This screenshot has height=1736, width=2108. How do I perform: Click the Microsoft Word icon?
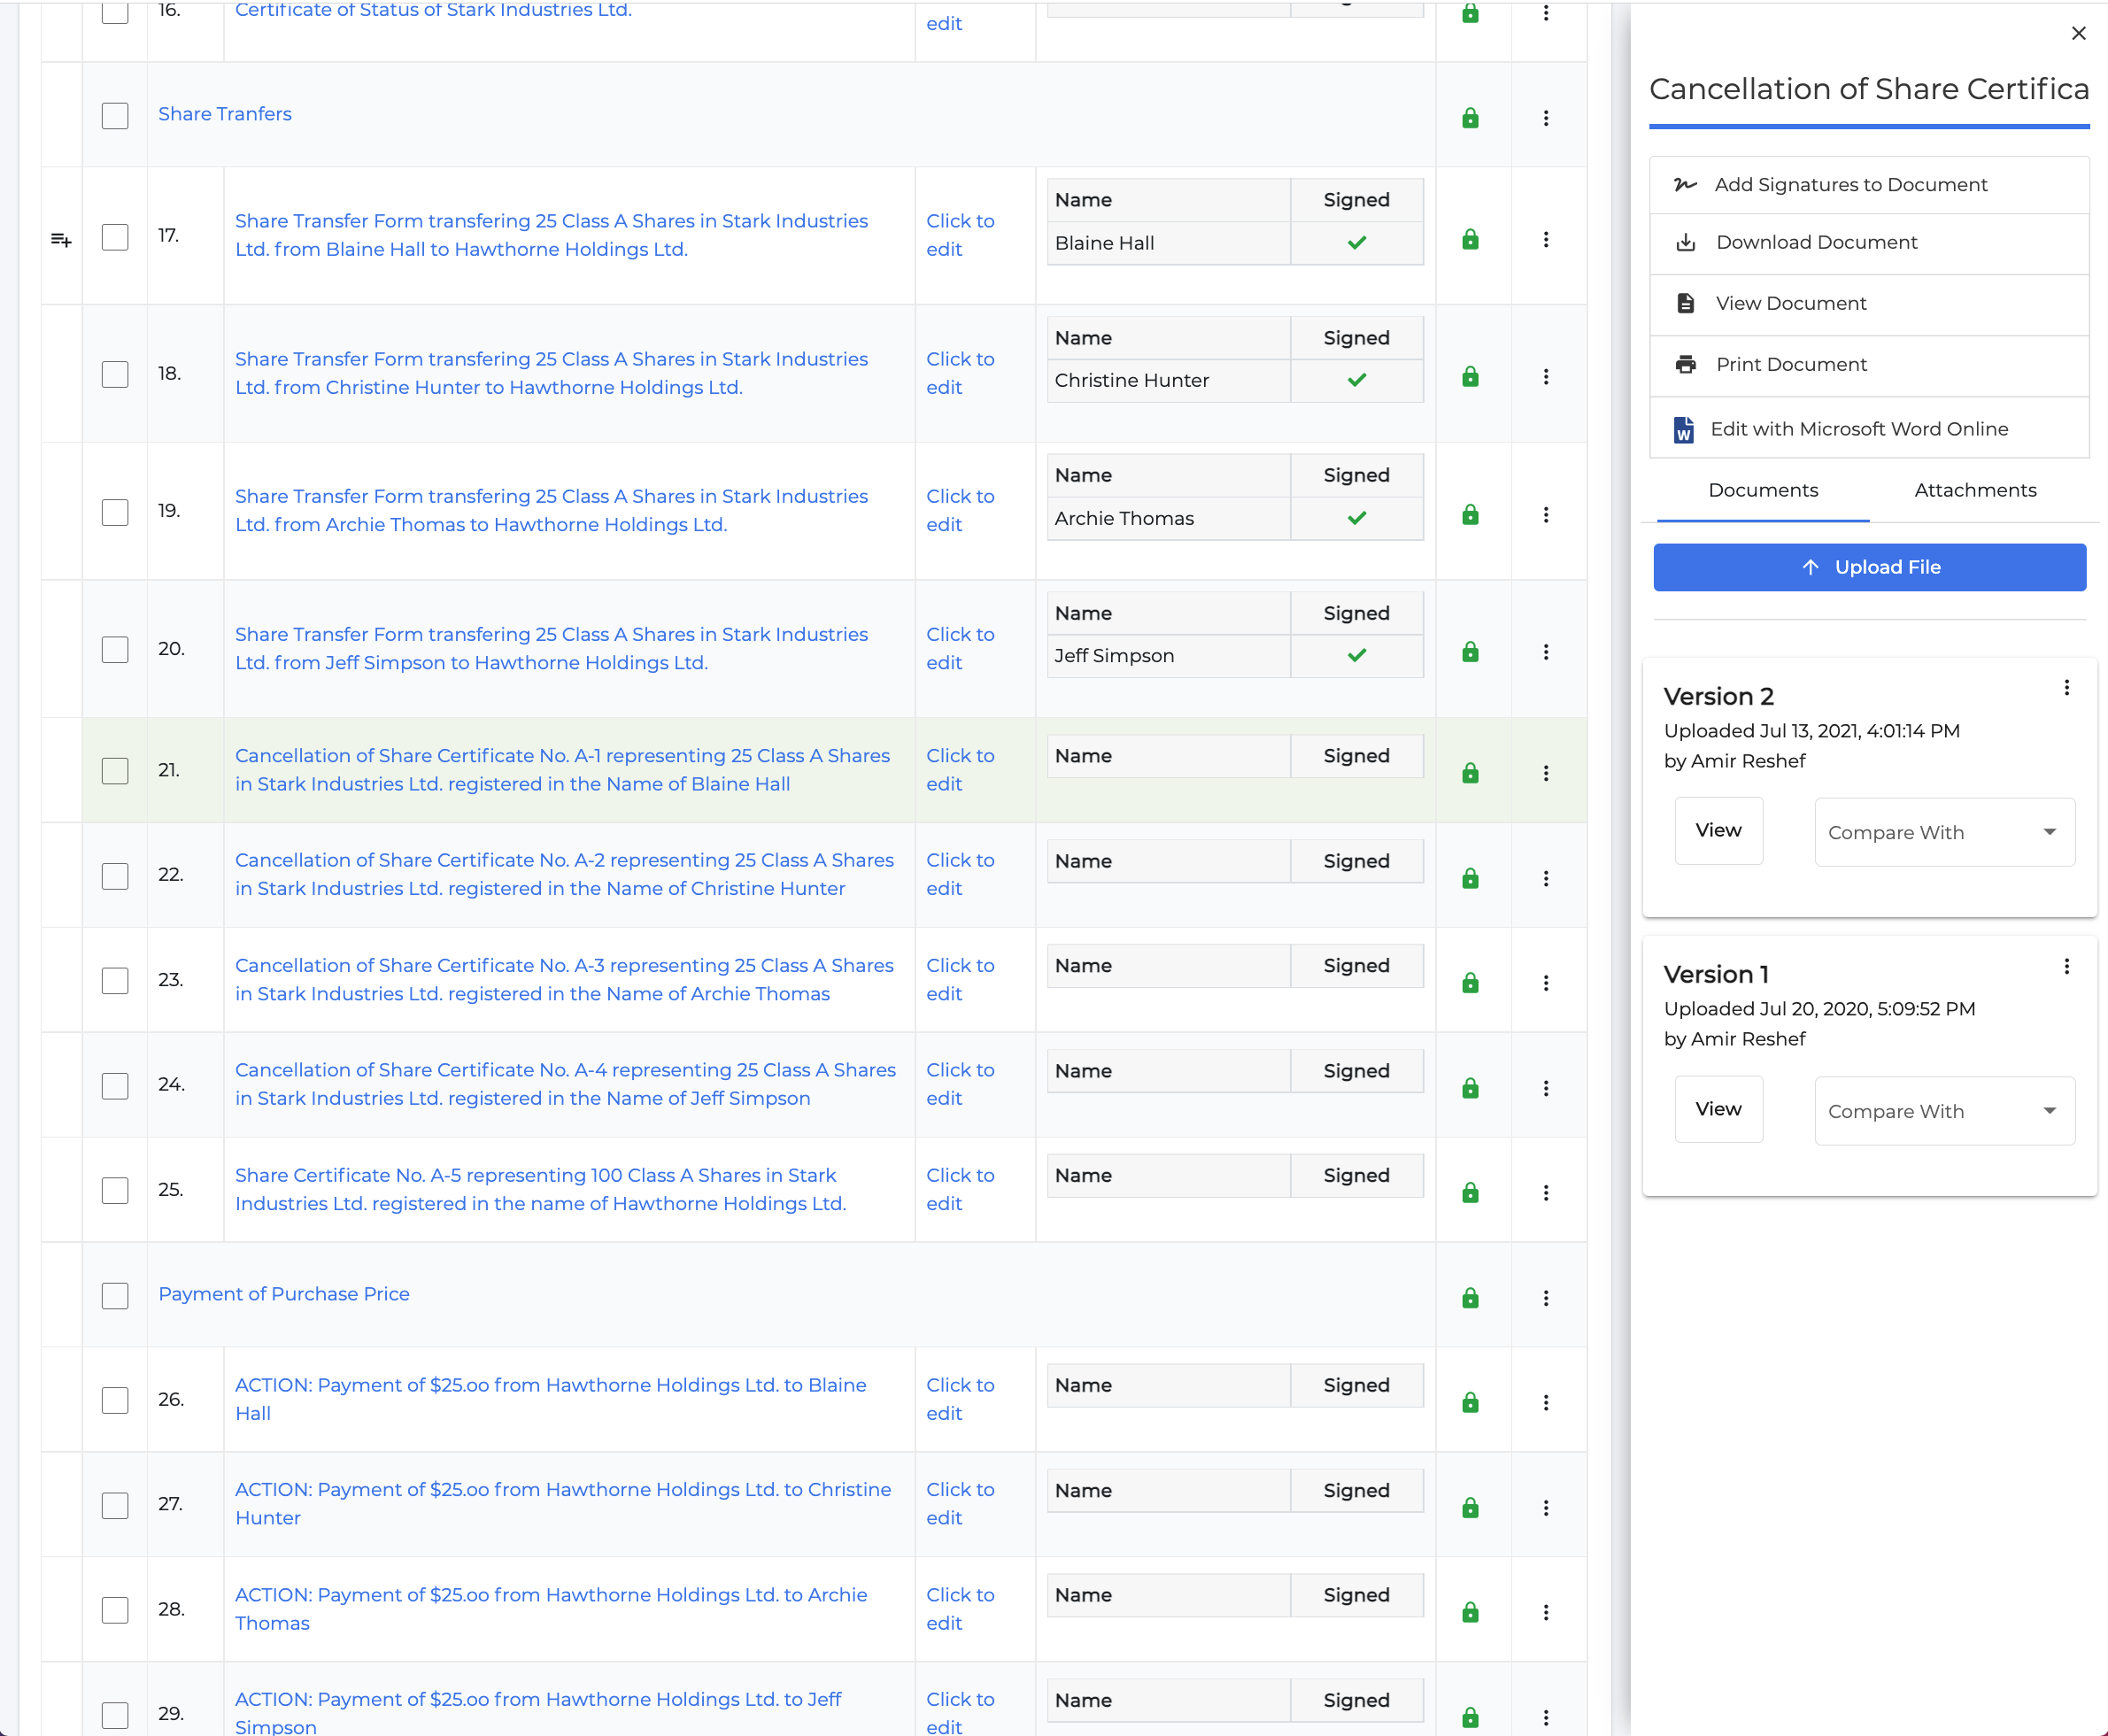1684,430
